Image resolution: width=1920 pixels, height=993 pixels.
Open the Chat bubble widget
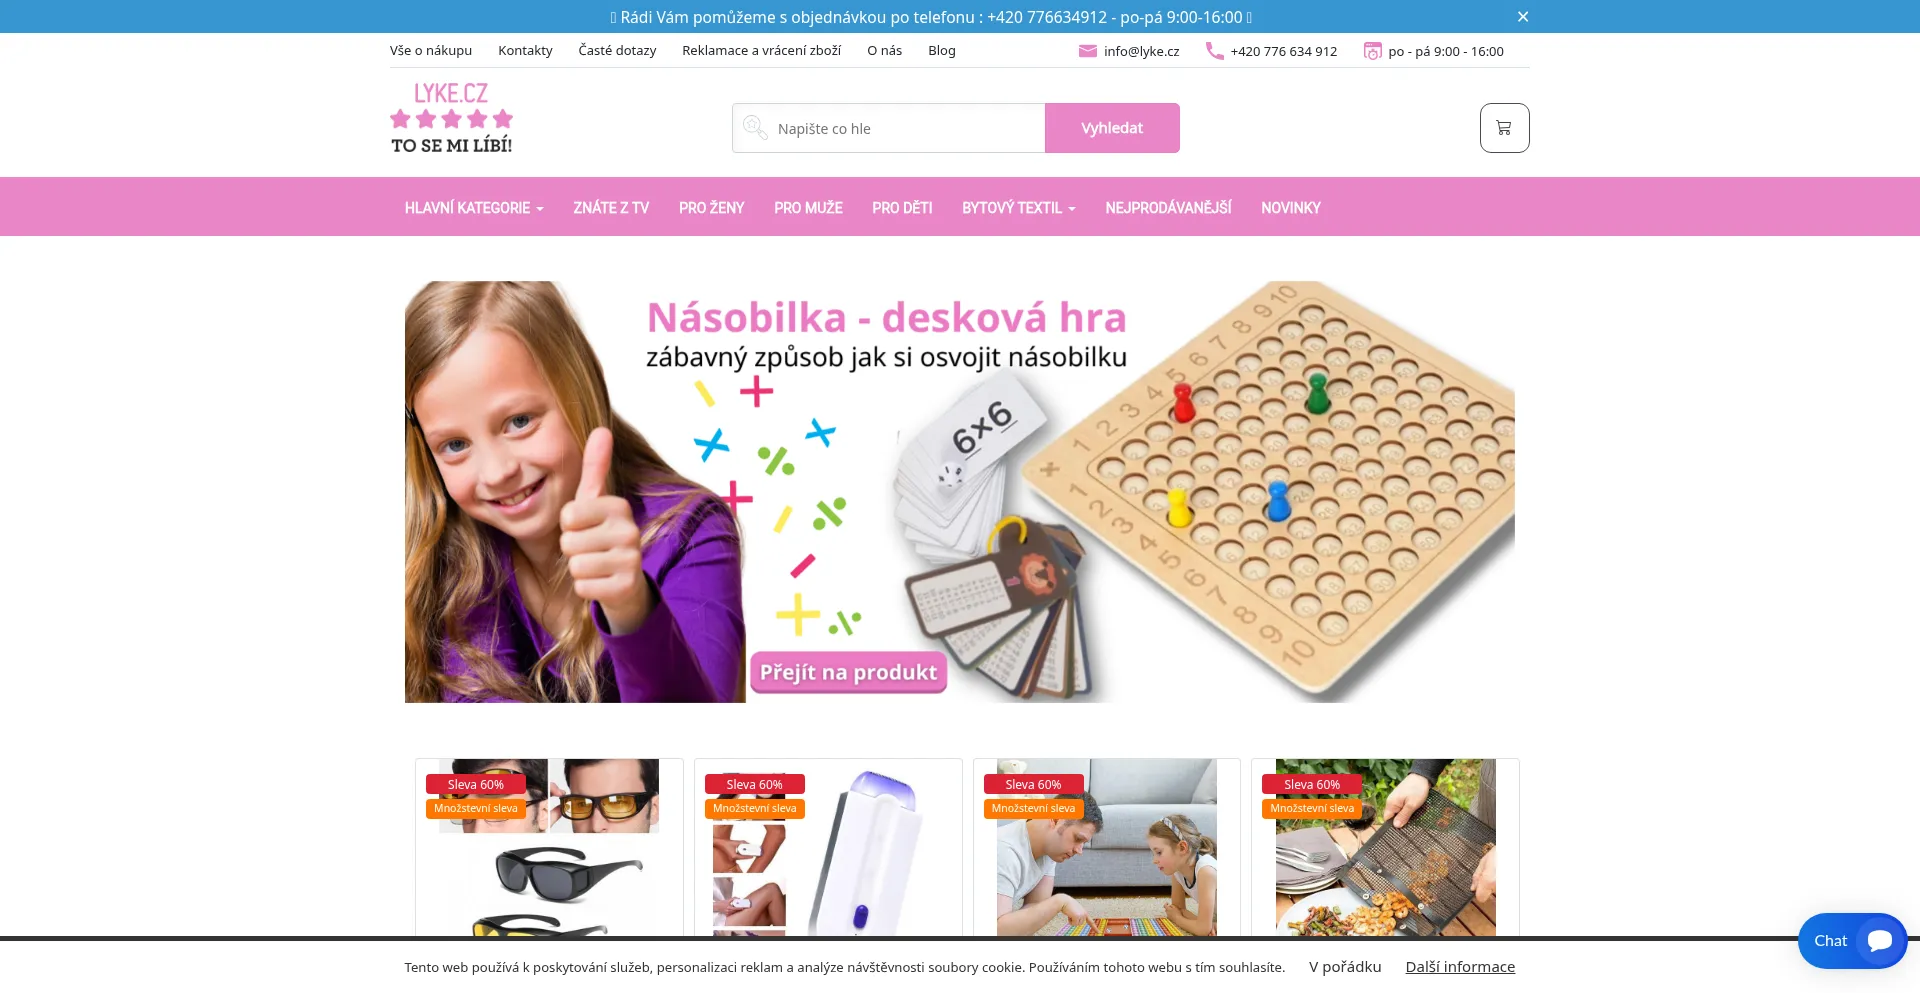(x=1852, y=941)
